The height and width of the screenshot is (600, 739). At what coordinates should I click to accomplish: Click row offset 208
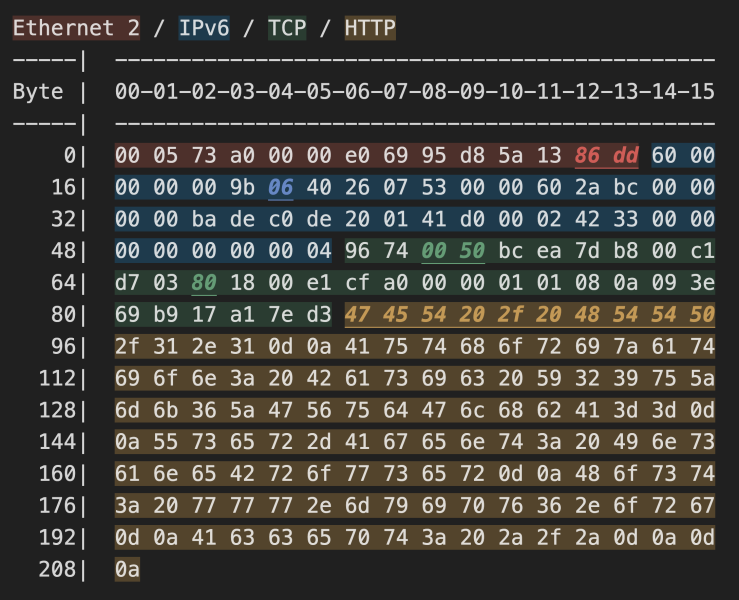coord(57,569)
